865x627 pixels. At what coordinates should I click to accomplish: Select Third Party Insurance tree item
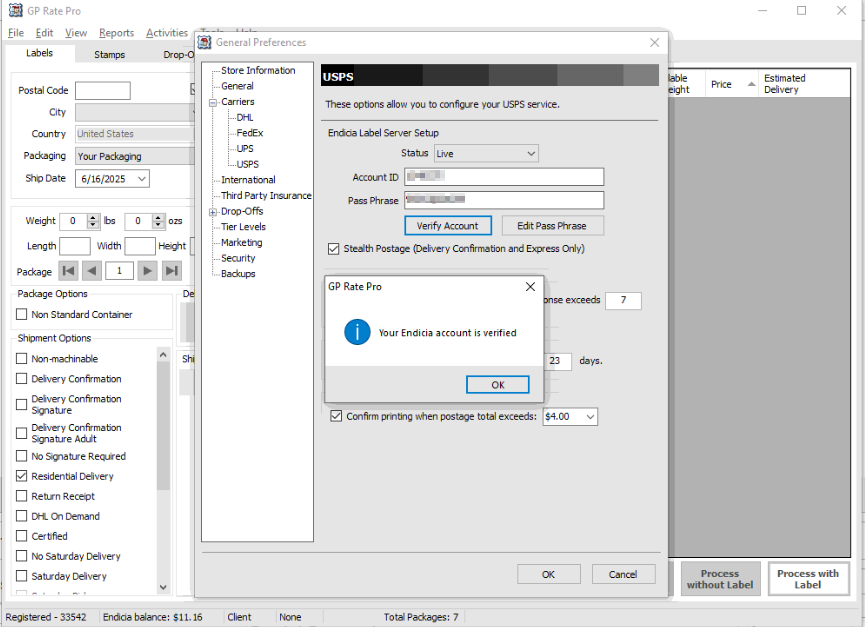click(266, 196)
